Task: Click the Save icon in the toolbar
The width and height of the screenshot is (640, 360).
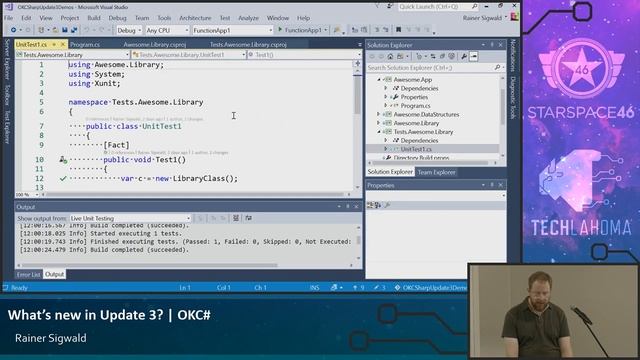Action: point(64,30)
